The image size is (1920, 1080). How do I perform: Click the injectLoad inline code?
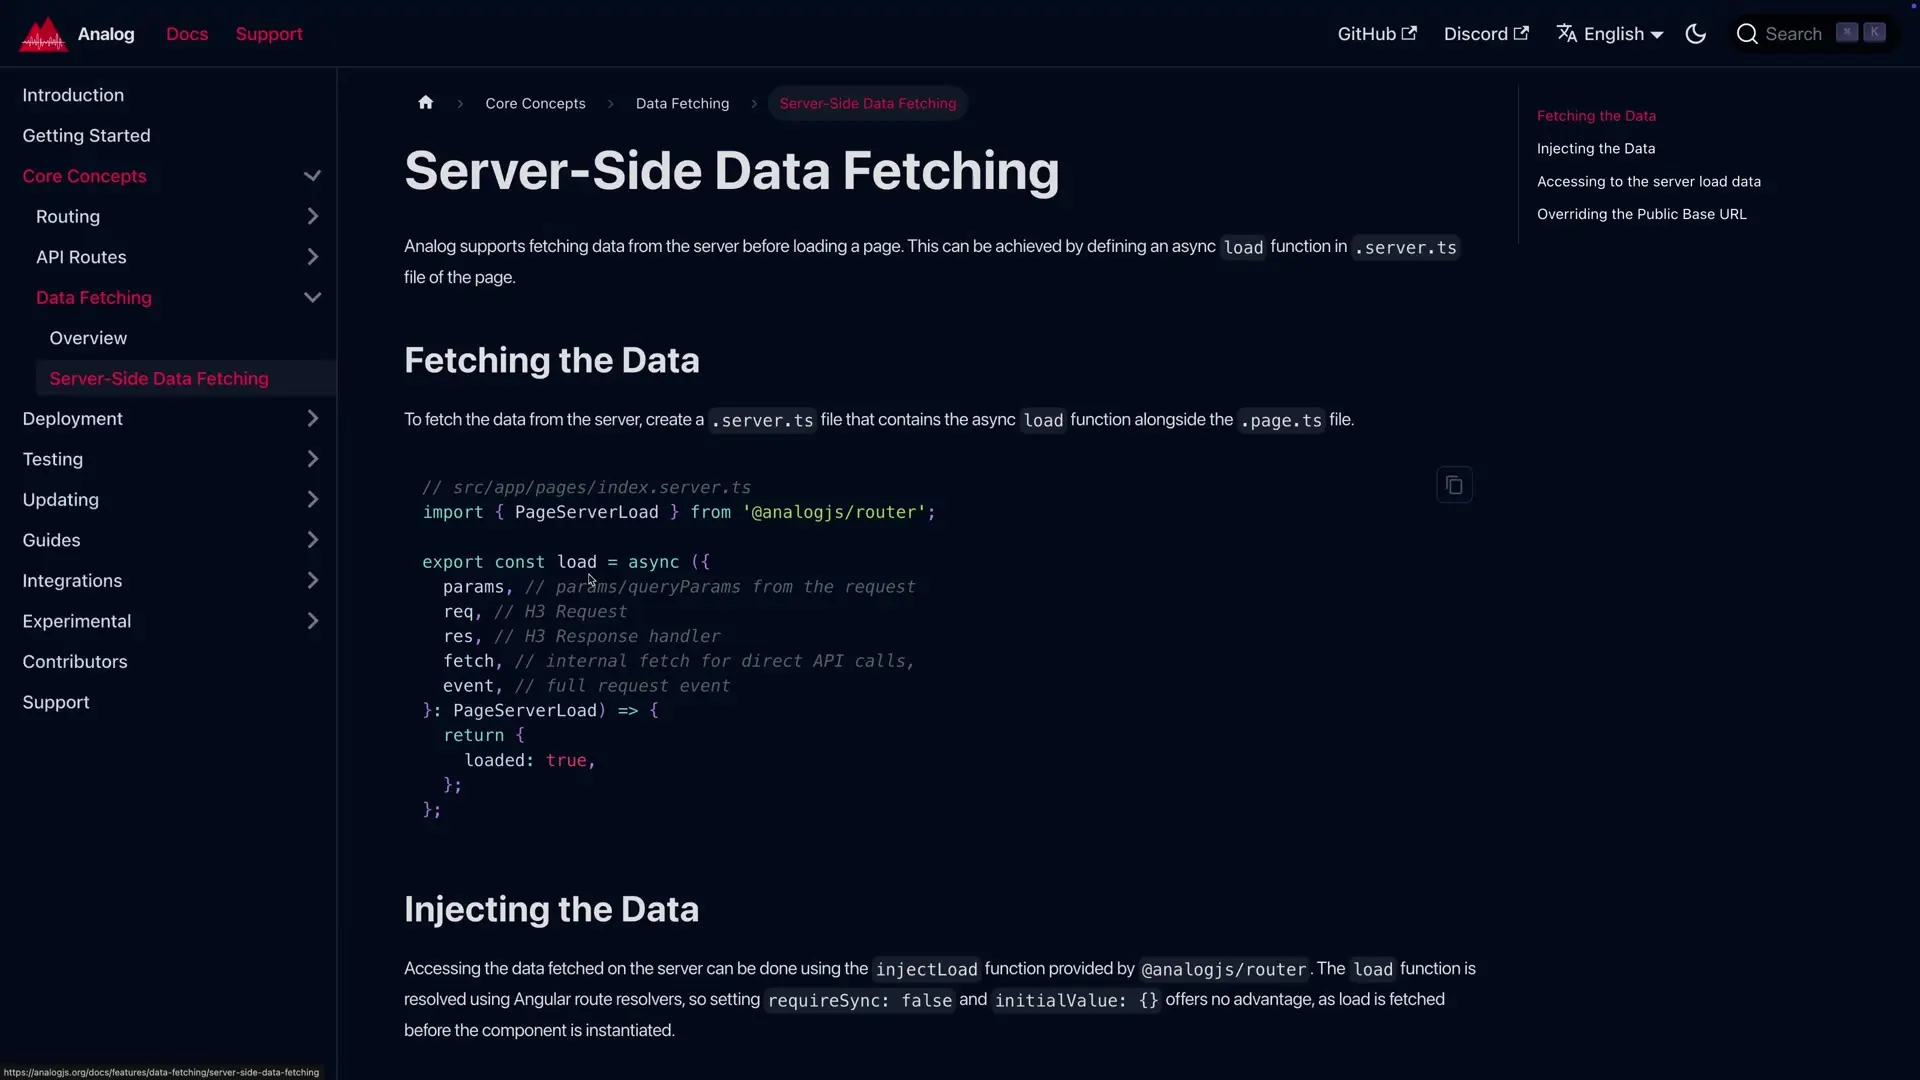[926, 969]
